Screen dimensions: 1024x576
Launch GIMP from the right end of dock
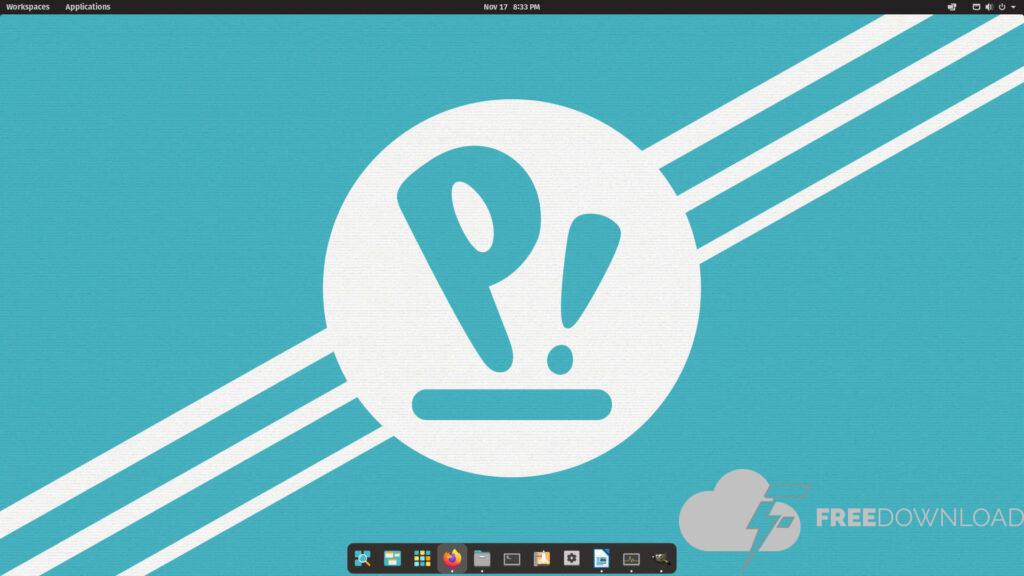pyautogui.click(x=660, y=558)
